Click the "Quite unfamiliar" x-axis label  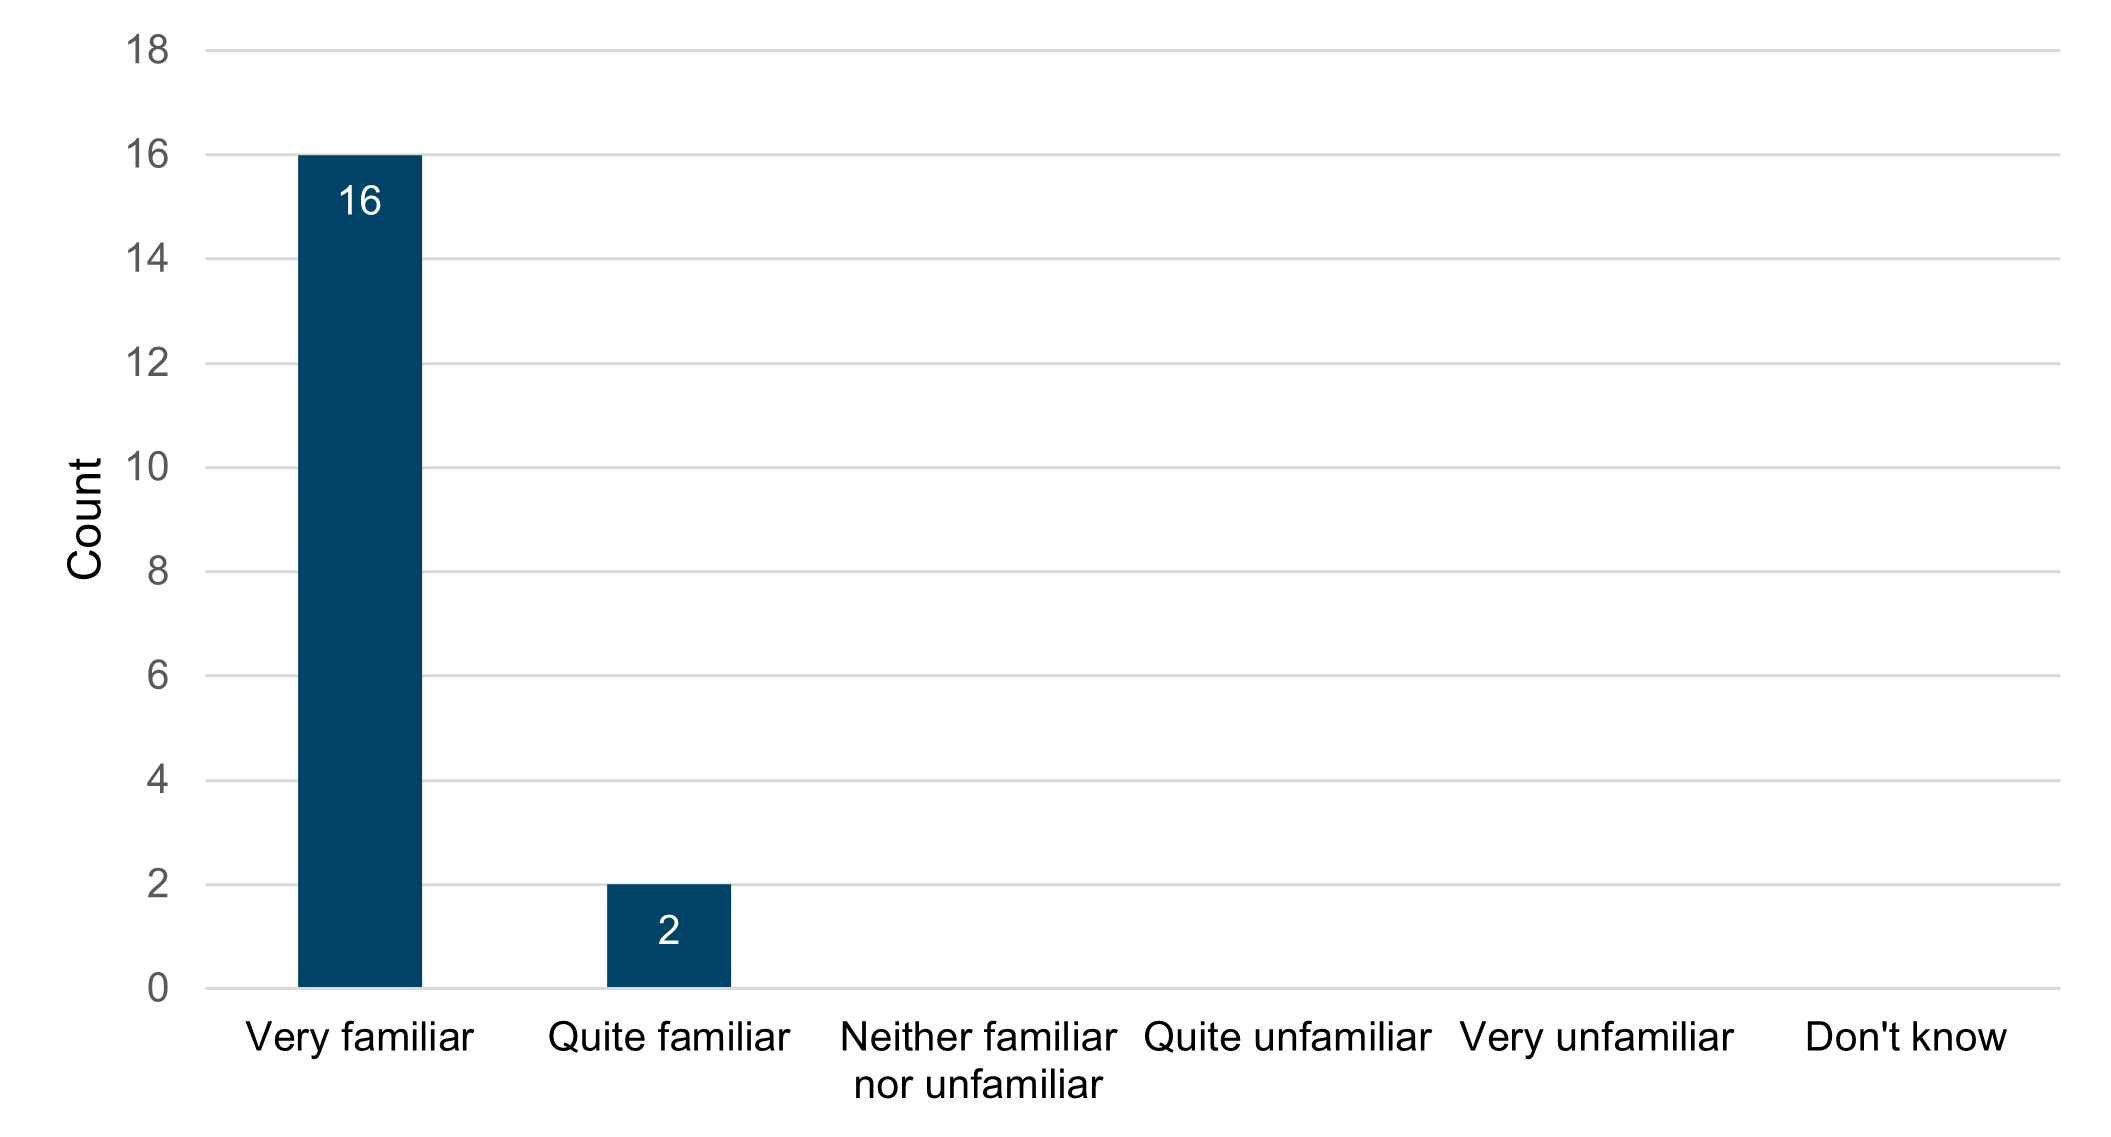(x=1287, y=1038)
